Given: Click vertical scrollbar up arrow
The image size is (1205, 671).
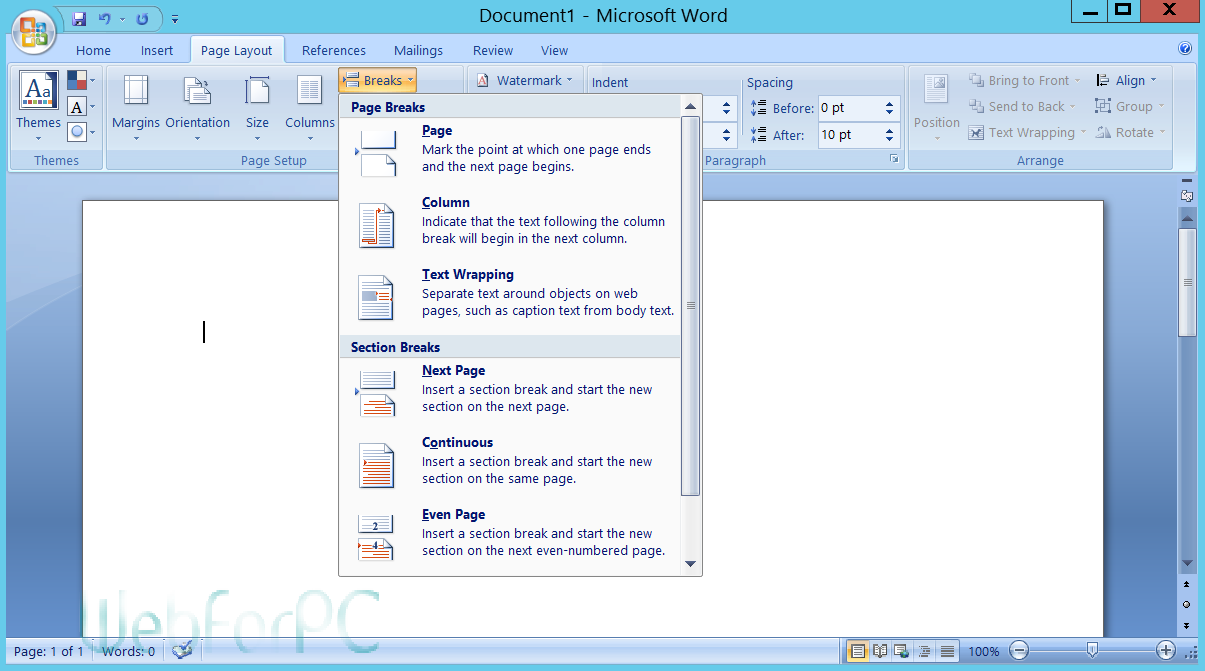Looking at the screenshot, I should (x=1187, y=216).
